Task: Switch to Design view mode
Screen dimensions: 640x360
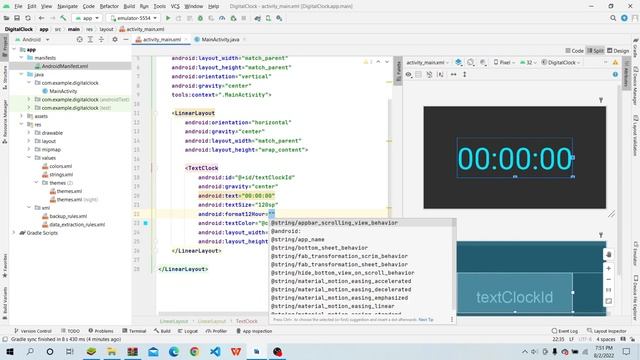Action: pos(618,51)
